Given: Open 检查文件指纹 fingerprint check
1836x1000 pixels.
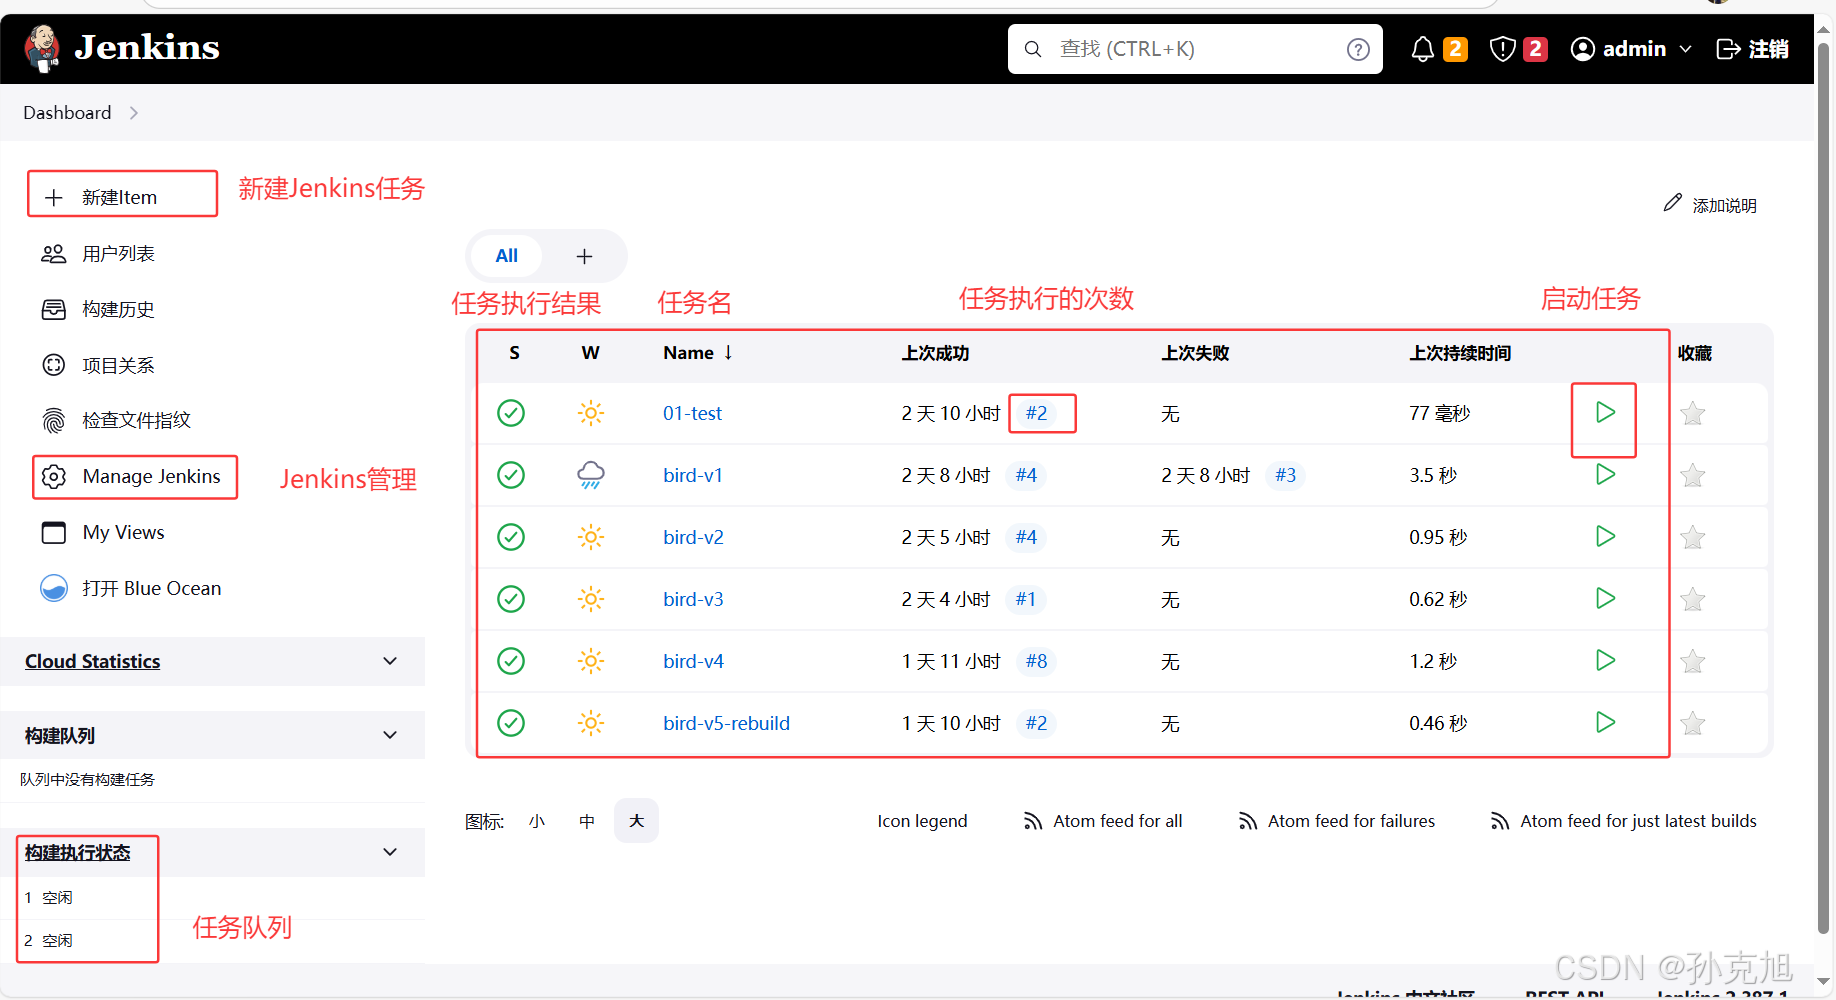Looking at the screenshot, I should (x=116, y=420).
